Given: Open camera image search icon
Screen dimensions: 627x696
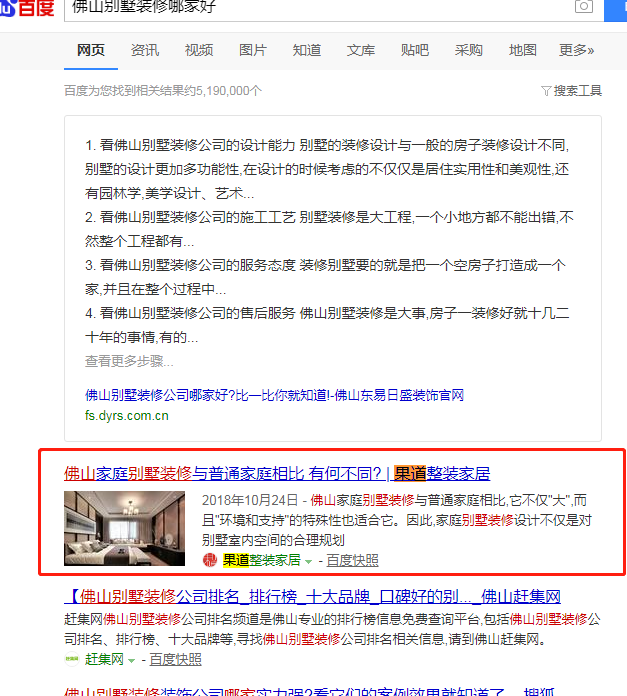Looking at the screenshot, I should [x=584, y=6].
